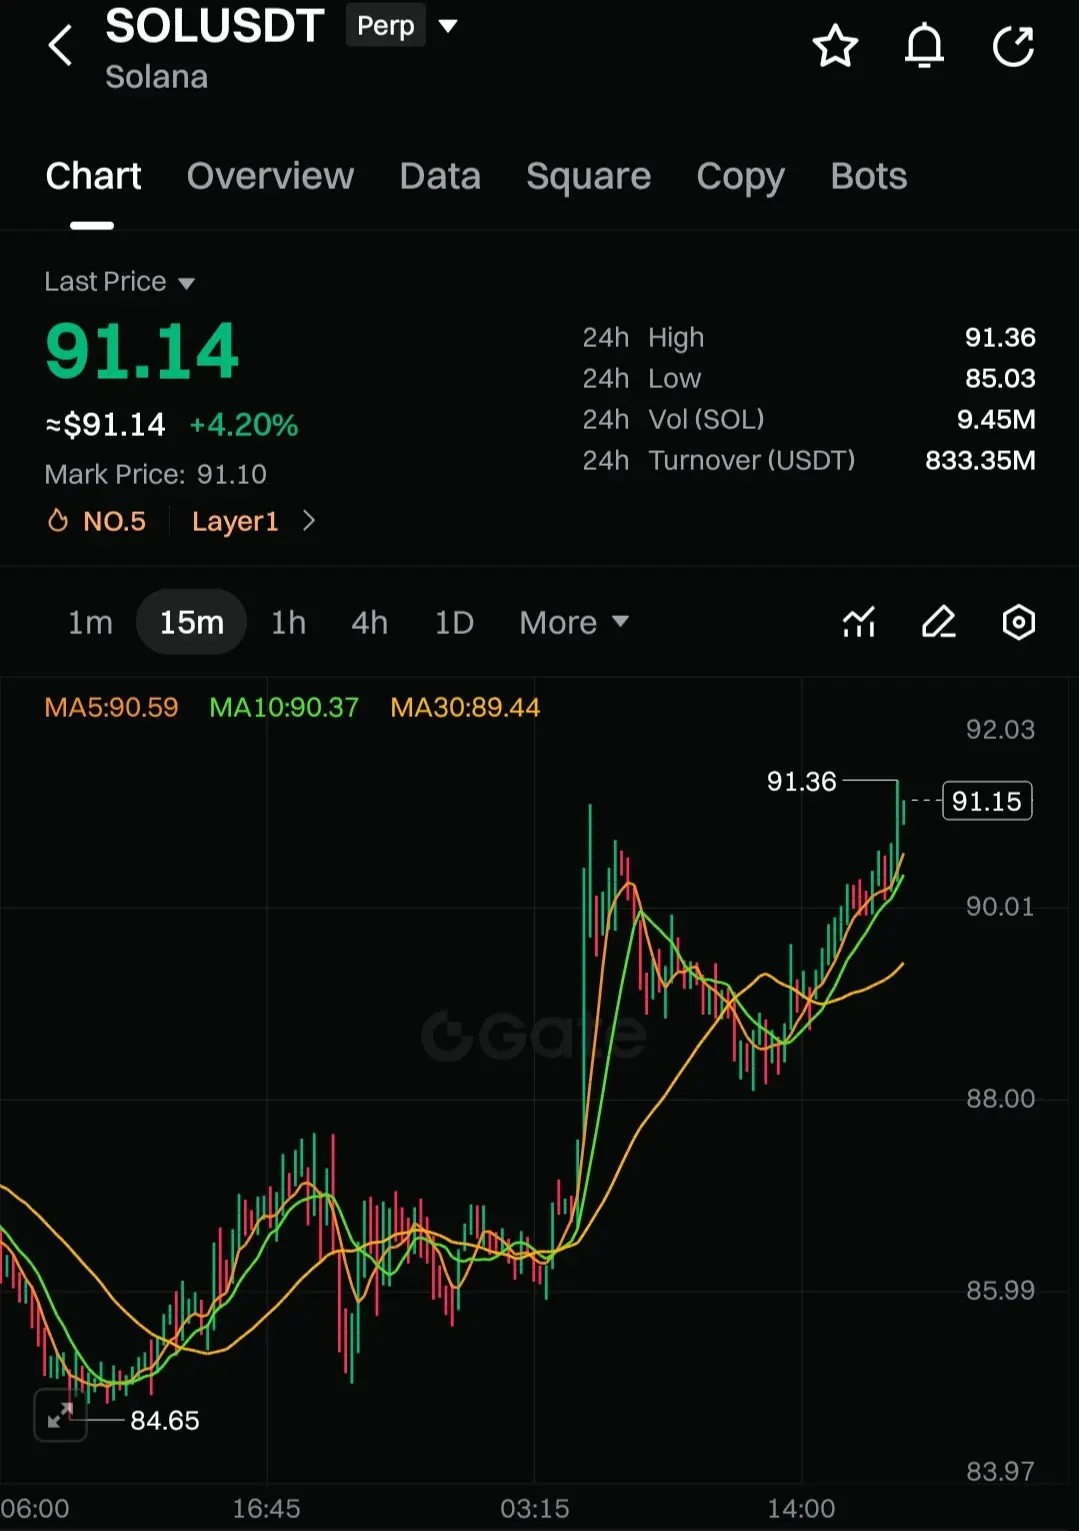Open the More timeframes dropdown
Viewport: 1079px width, 1531px height.
tap(574, 622)
